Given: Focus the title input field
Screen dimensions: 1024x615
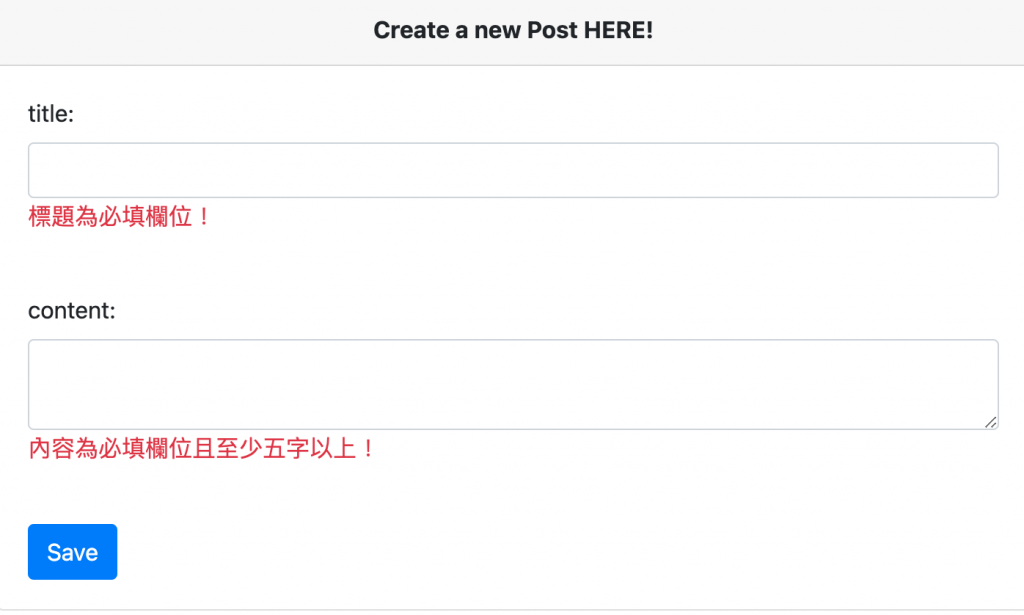Looking at the screenshot, I should tap(513, 170).
